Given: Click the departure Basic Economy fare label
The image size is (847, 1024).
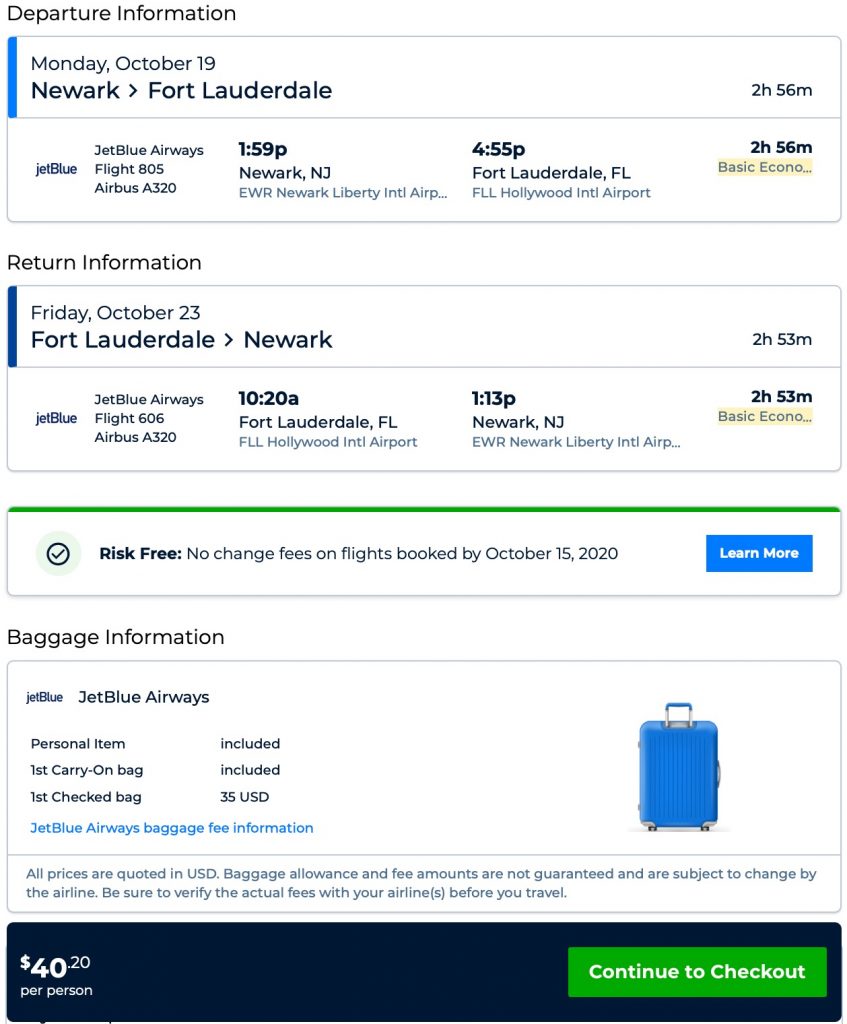Looking at the screenshot, I should pos(765,168).
